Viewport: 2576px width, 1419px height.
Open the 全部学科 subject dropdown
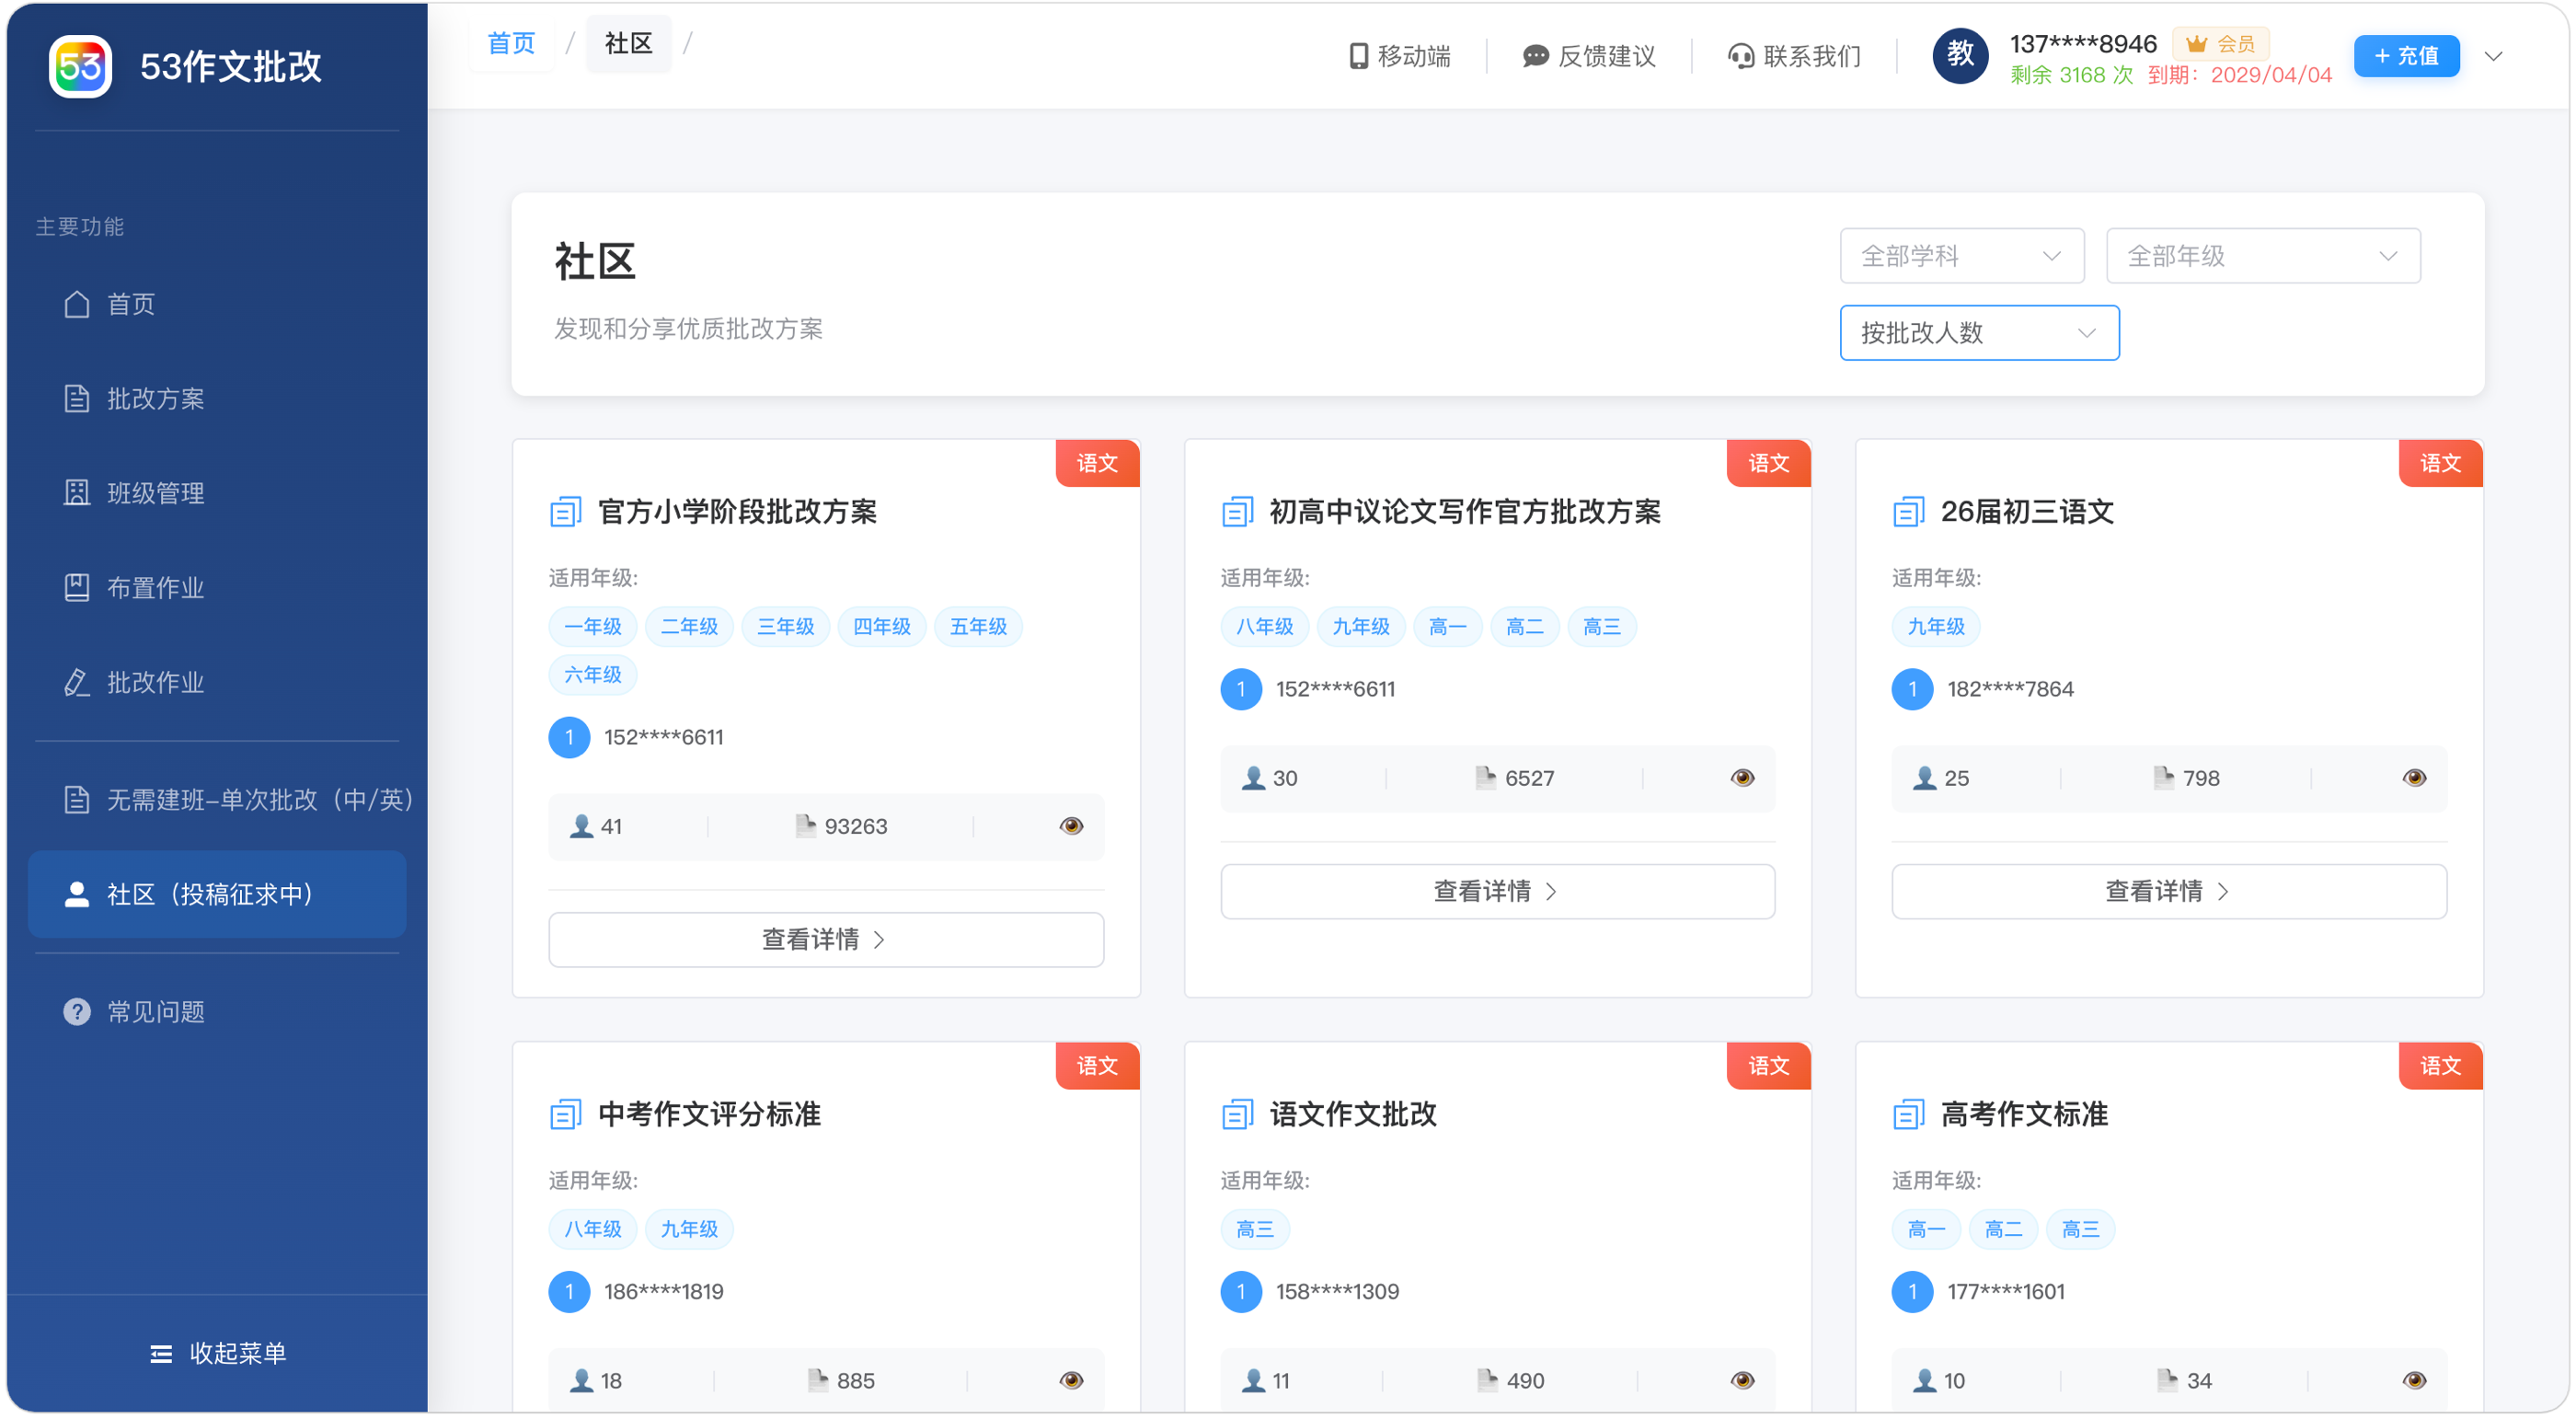point(1961,256)
